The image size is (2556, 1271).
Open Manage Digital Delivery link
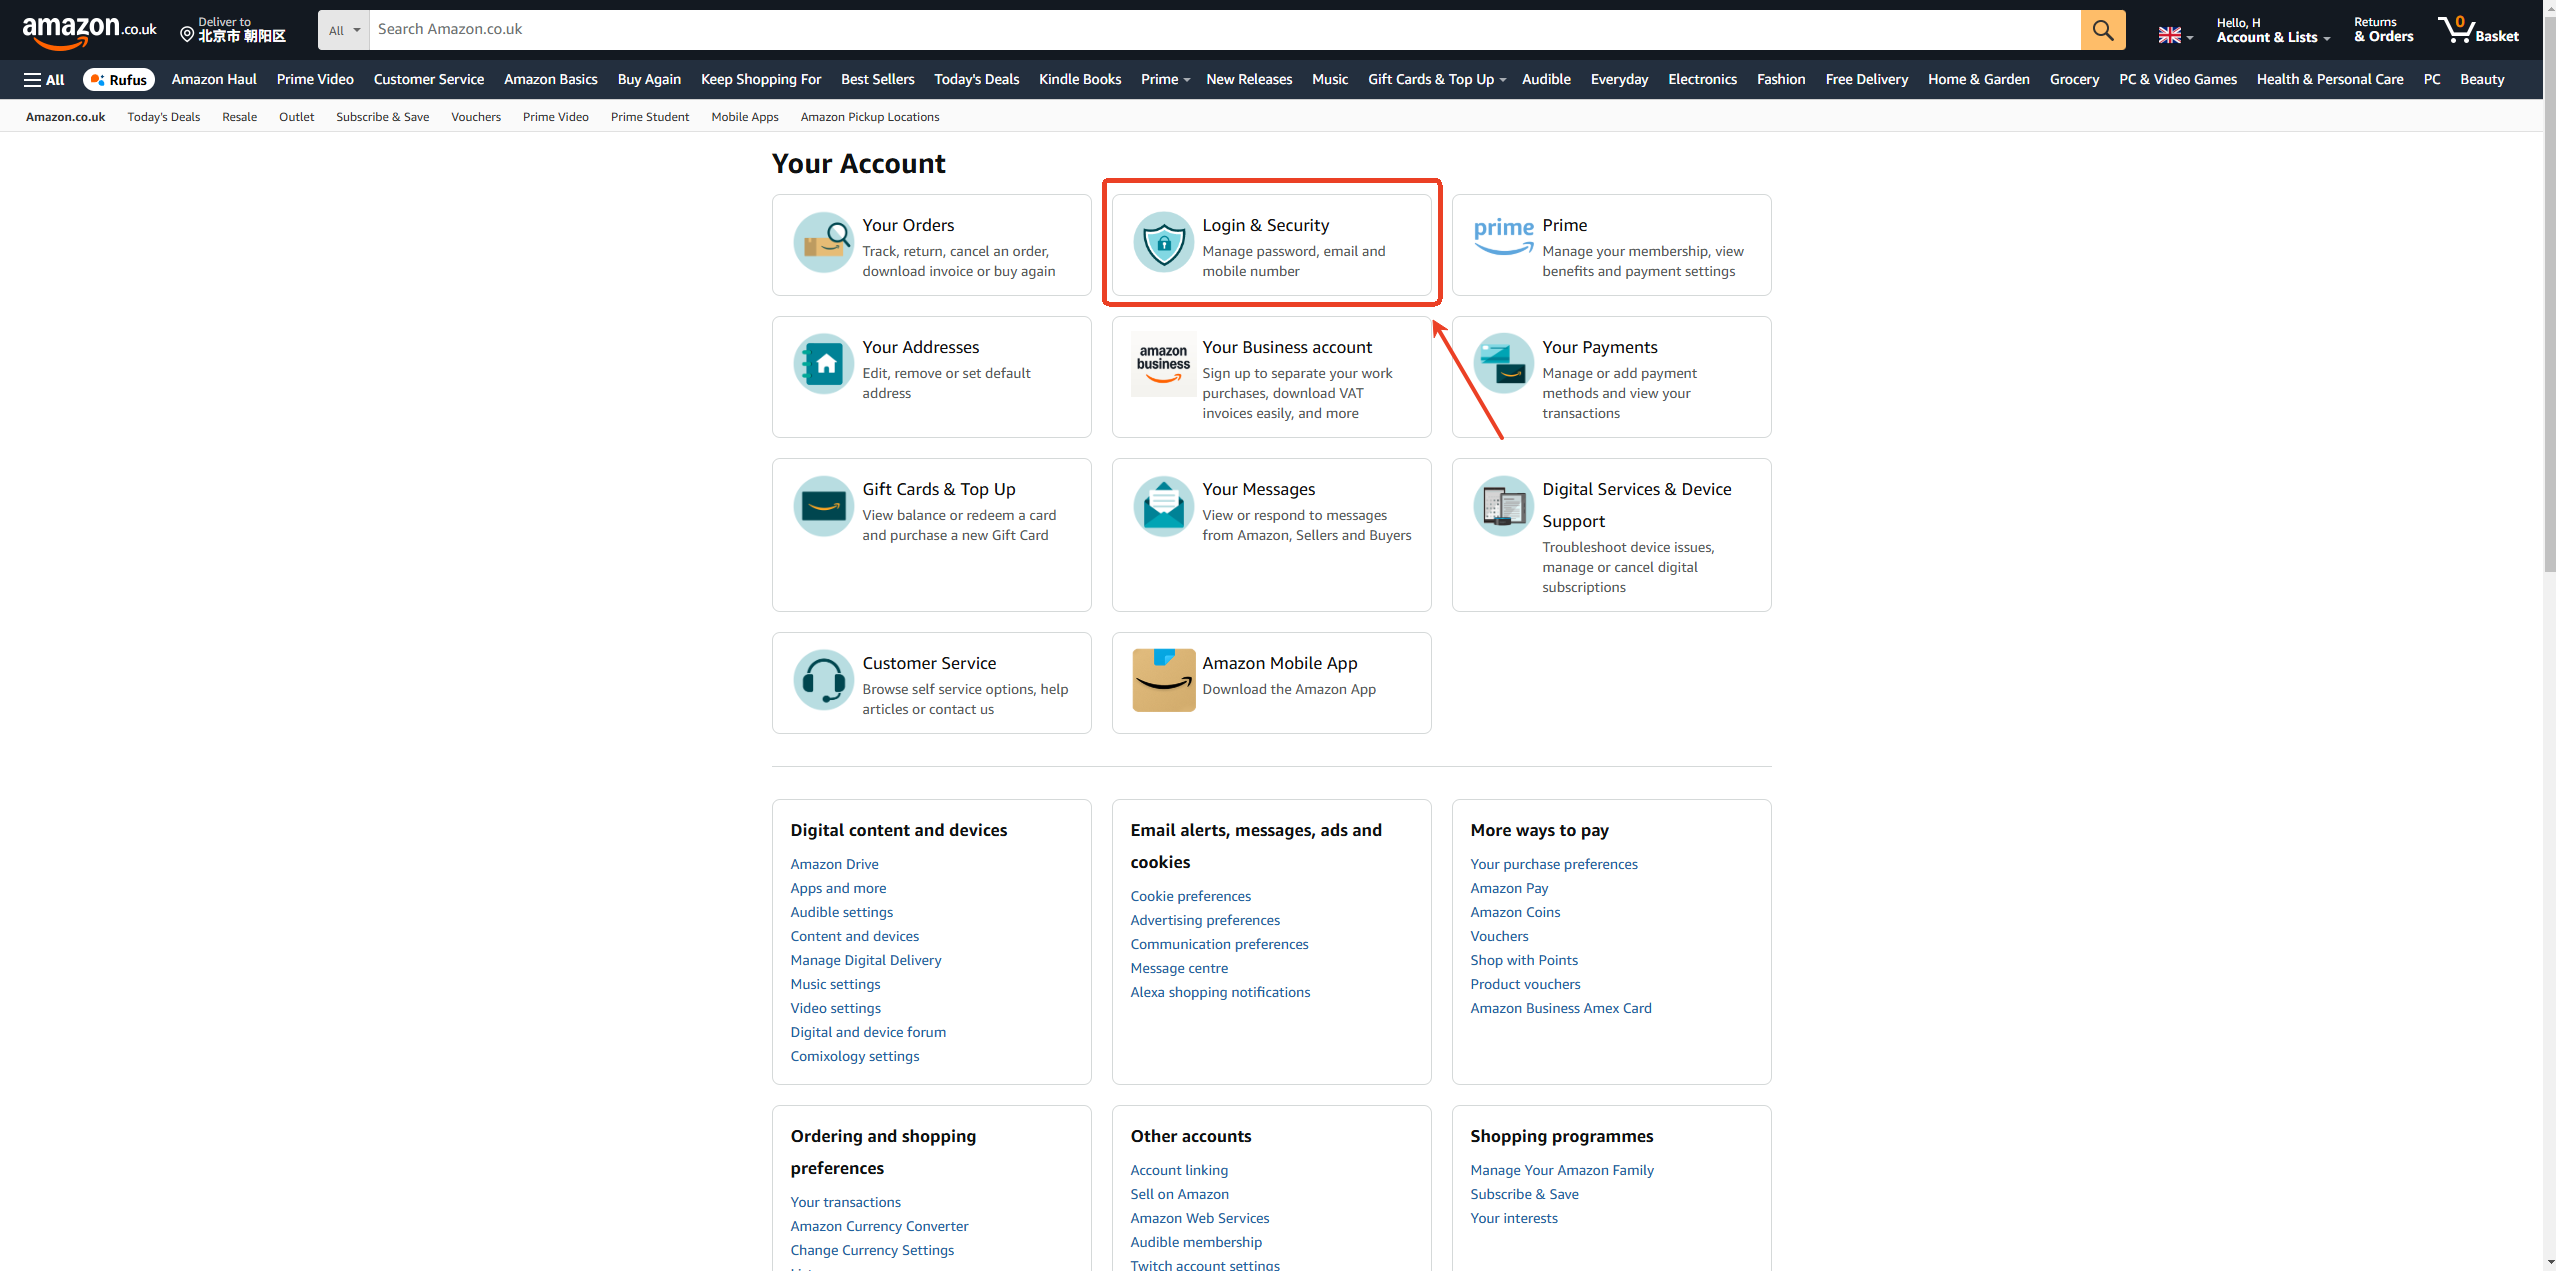tap(866, 960)
